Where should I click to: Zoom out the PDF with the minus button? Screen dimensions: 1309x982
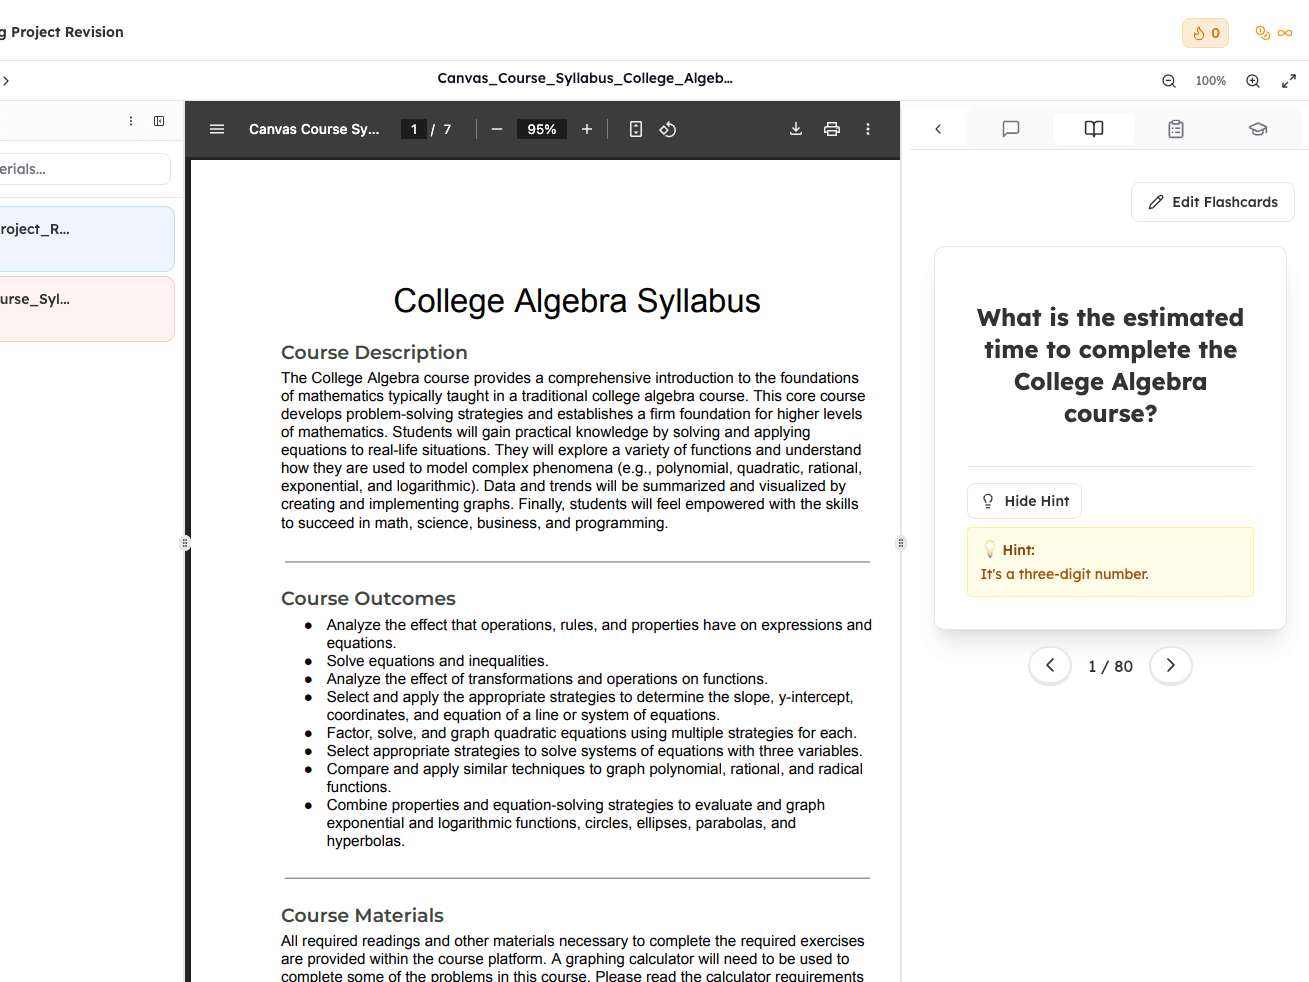tap(497, 129)
